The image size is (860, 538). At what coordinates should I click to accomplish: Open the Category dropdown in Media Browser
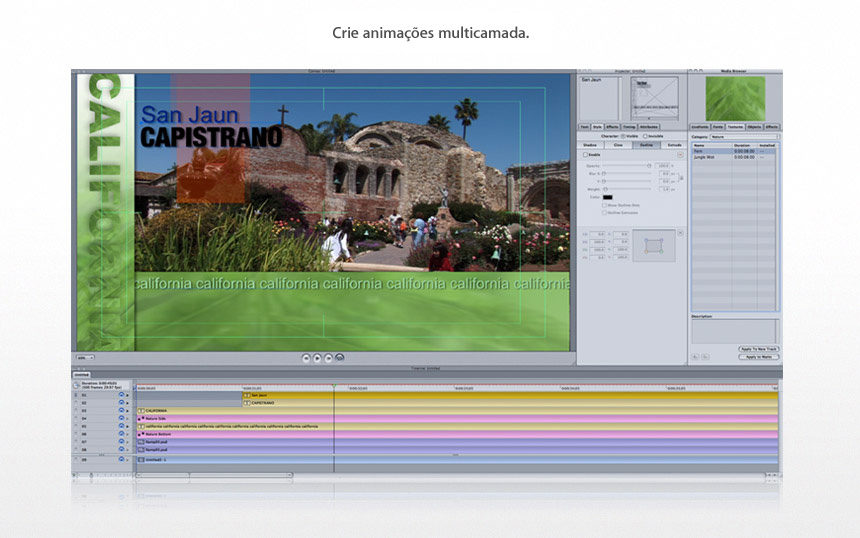tap(744, 136)
